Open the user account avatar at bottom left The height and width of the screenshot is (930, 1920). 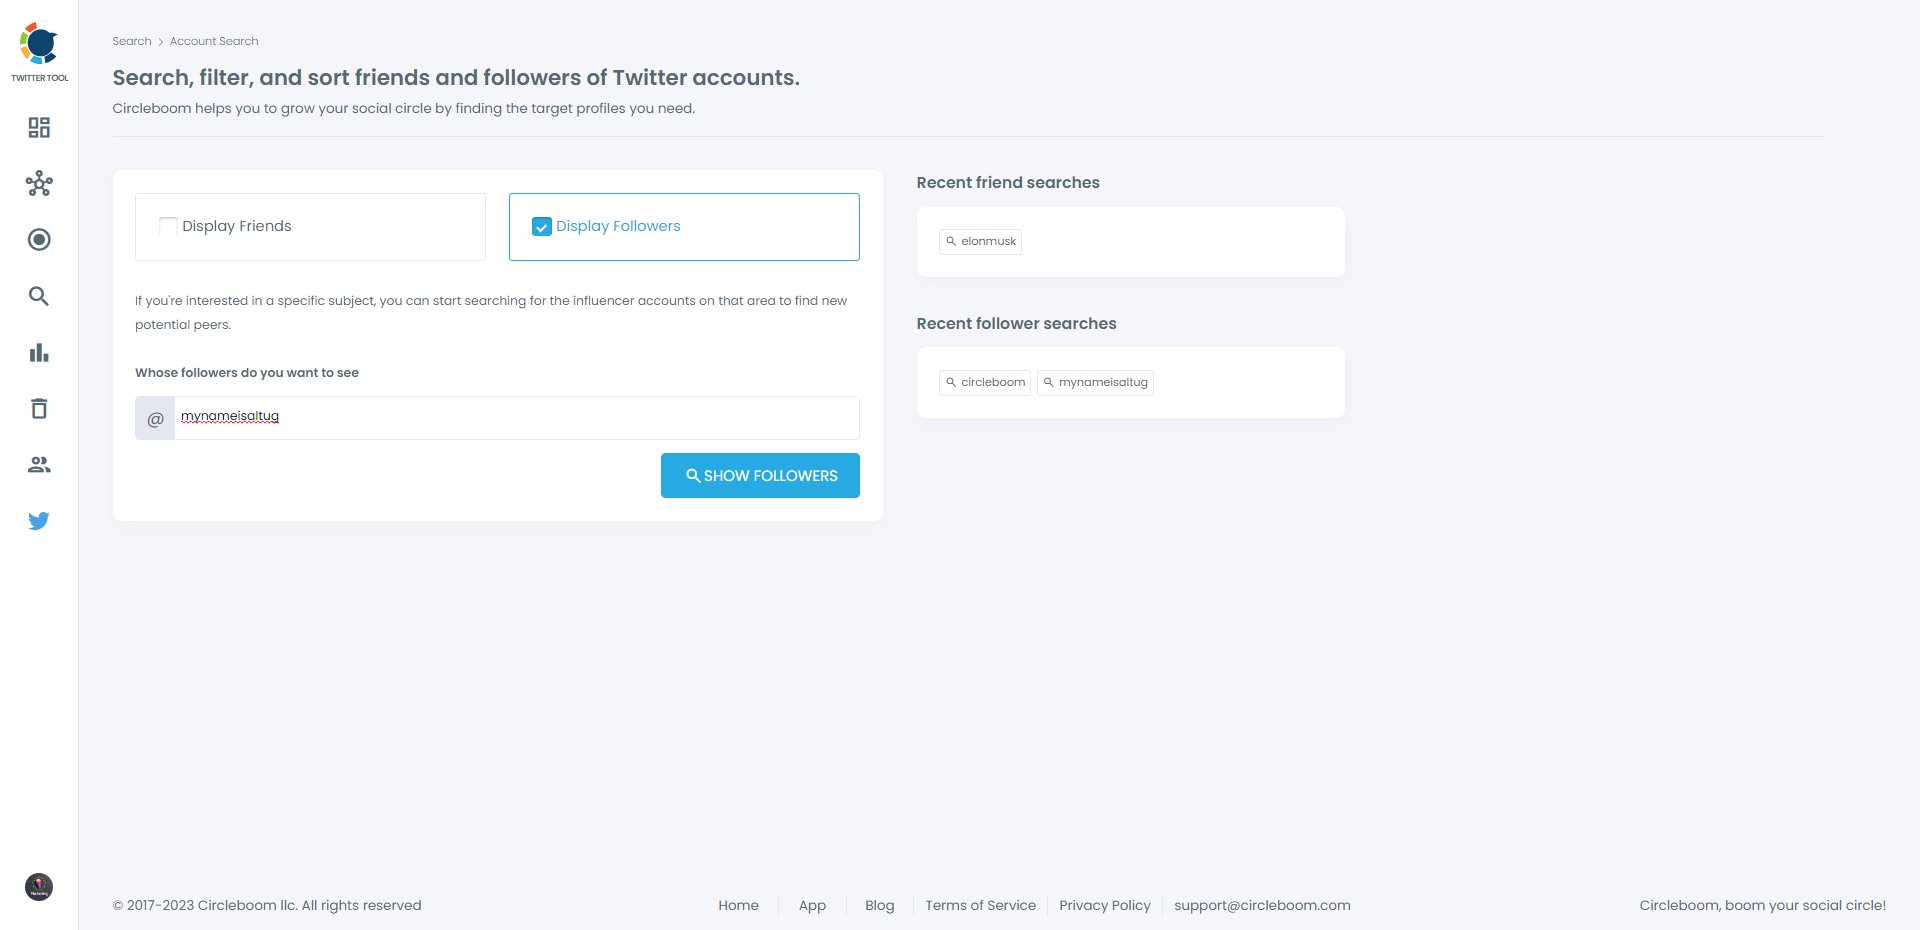38,887
